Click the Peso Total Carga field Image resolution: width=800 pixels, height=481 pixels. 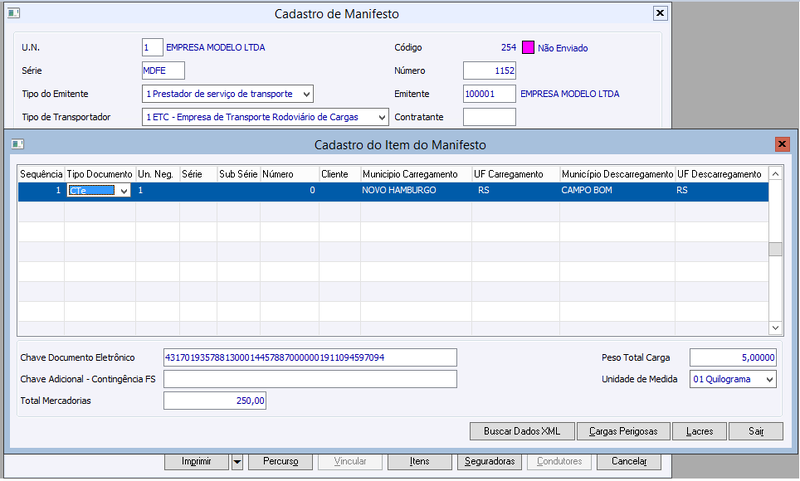tap(733, 358)
